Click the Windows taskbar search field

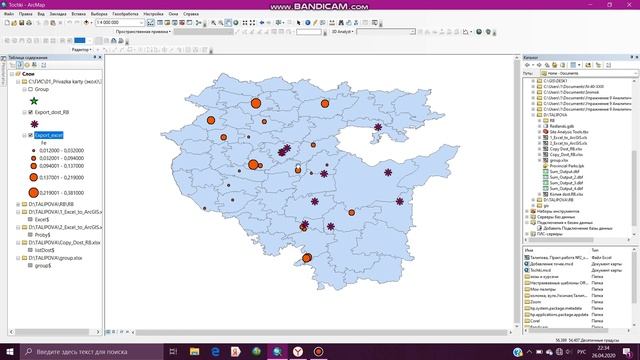coord(92,351)
